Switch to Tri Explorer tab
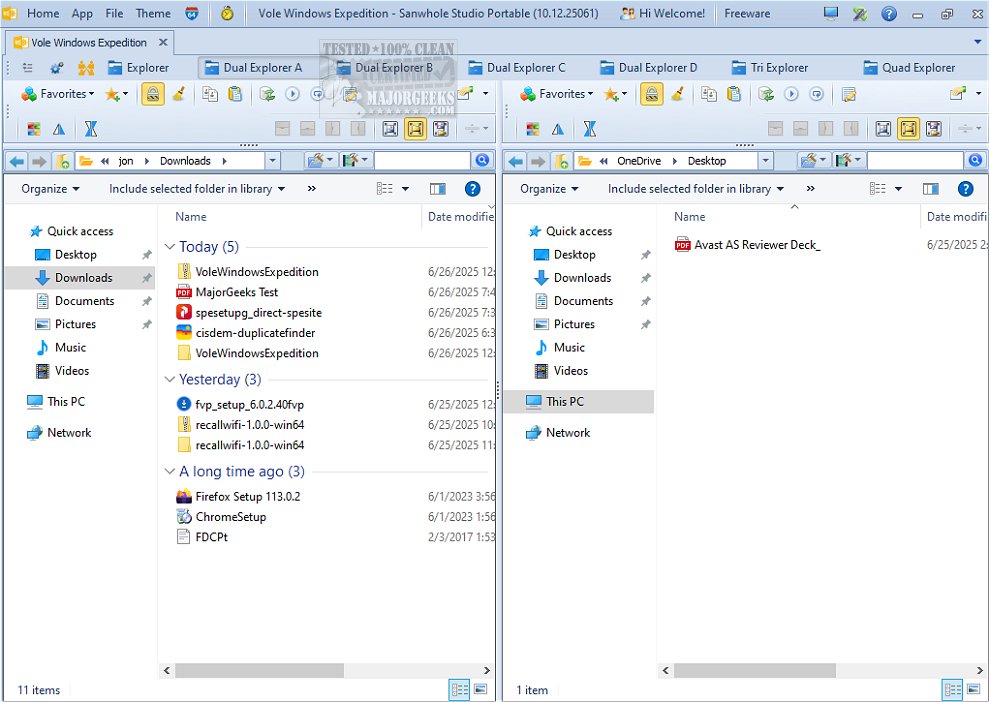Viewport: 989px width, 702px height. [x=771, y=67]
